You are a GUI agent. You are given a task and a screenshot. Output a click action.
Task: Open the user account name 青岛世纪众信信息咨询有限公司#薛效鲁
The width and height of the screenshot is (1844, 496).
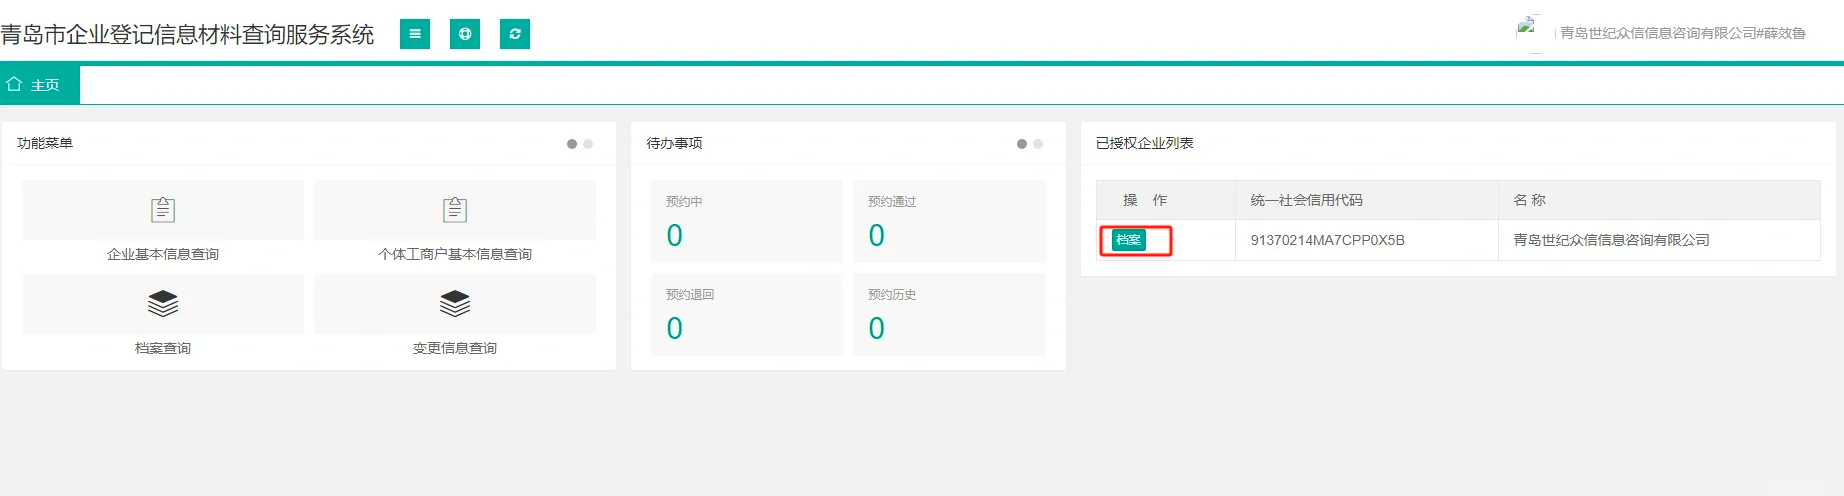(x=1683, y=33)
